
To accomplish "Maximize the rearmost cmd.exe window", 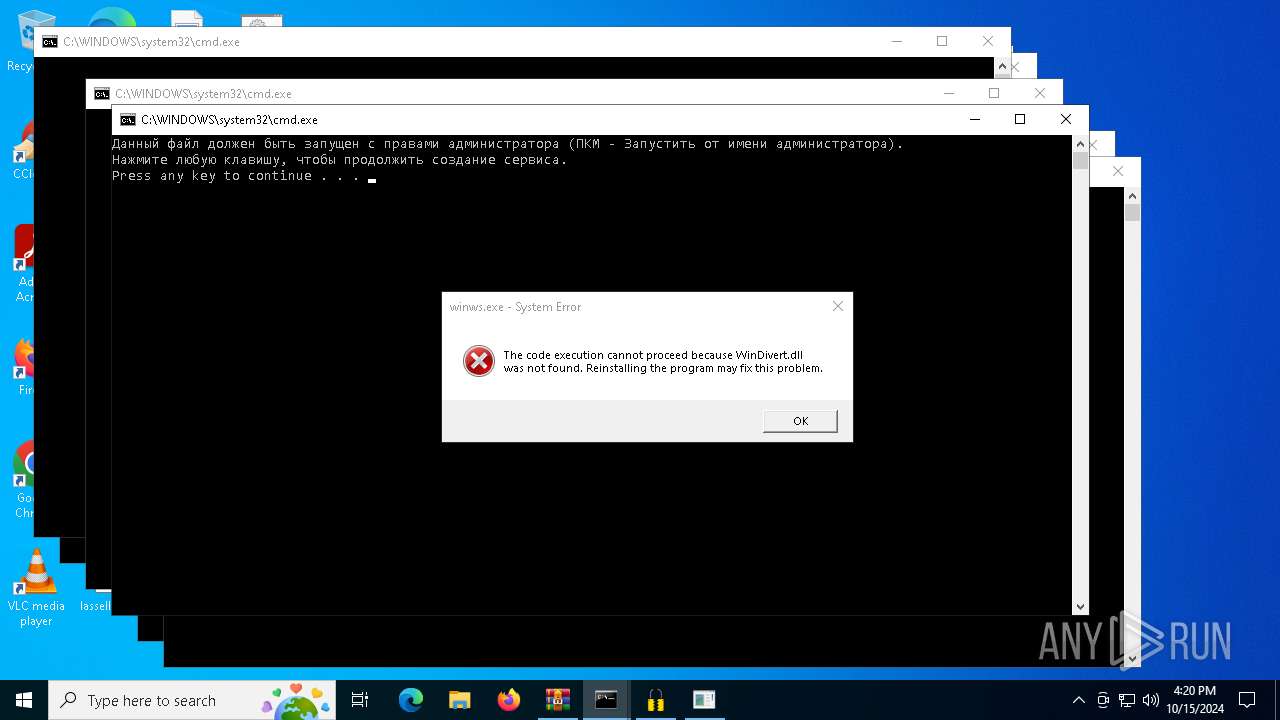I will [x=942, y=41].
